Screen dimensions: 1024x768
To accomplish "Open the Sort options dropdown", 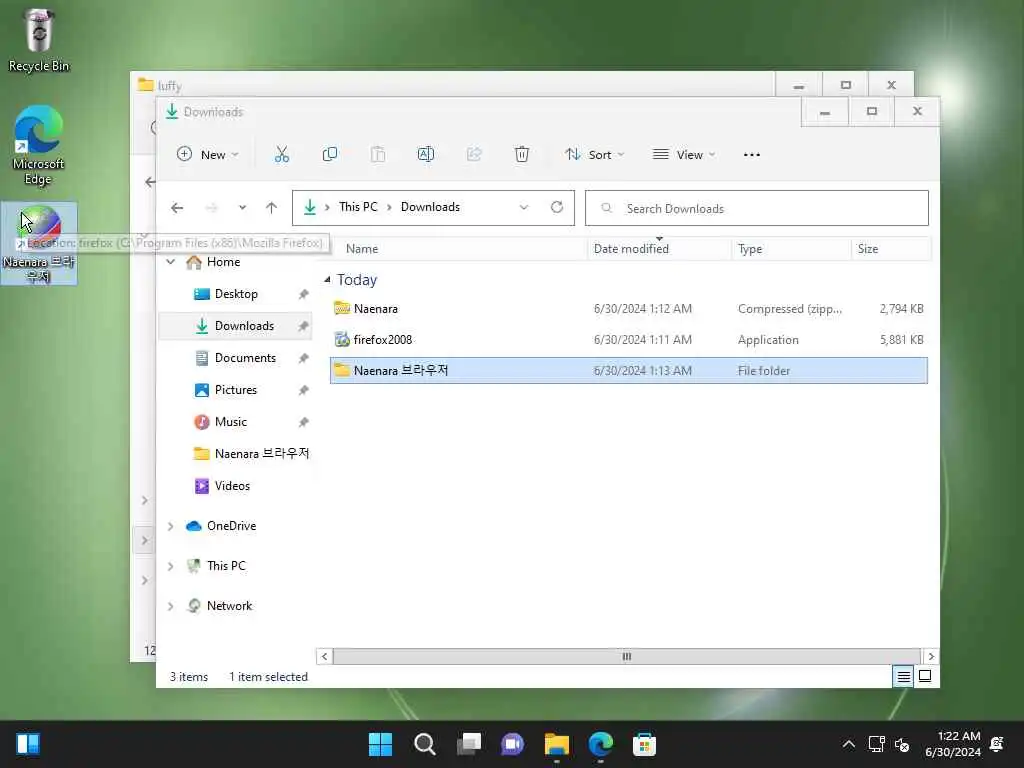I will 595,155.
